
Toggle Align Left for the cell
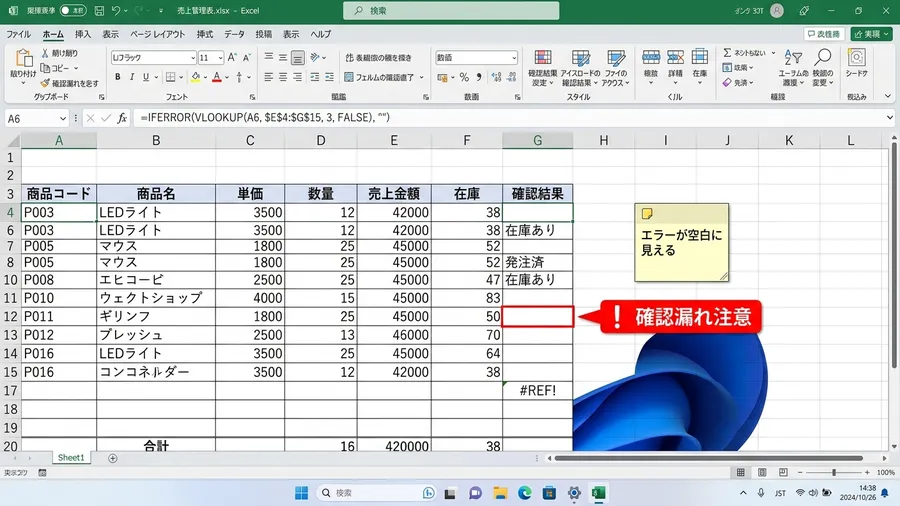[269, 77]
